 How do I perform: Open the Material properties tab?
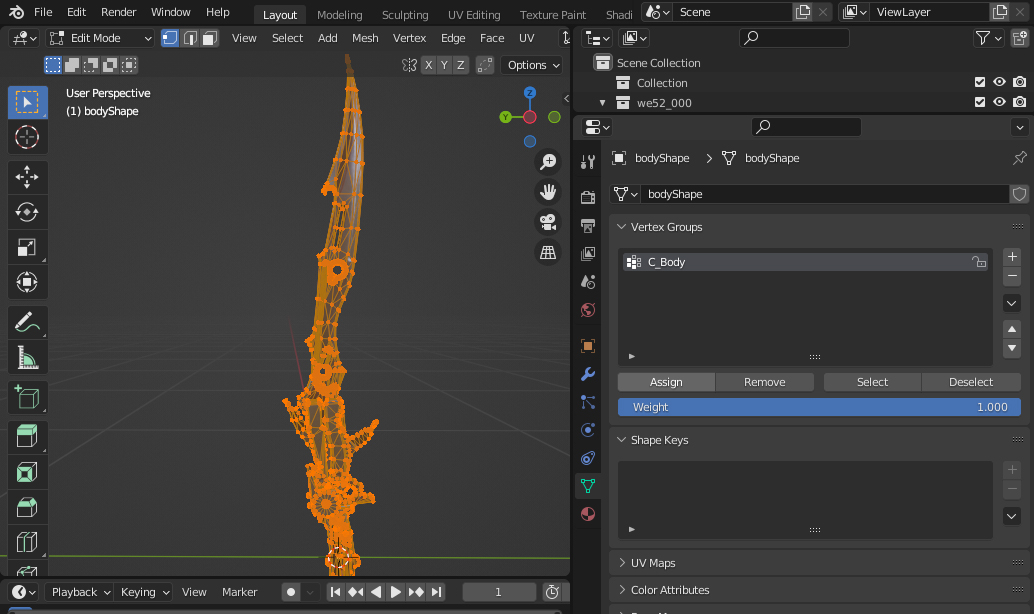pos(588,514)
